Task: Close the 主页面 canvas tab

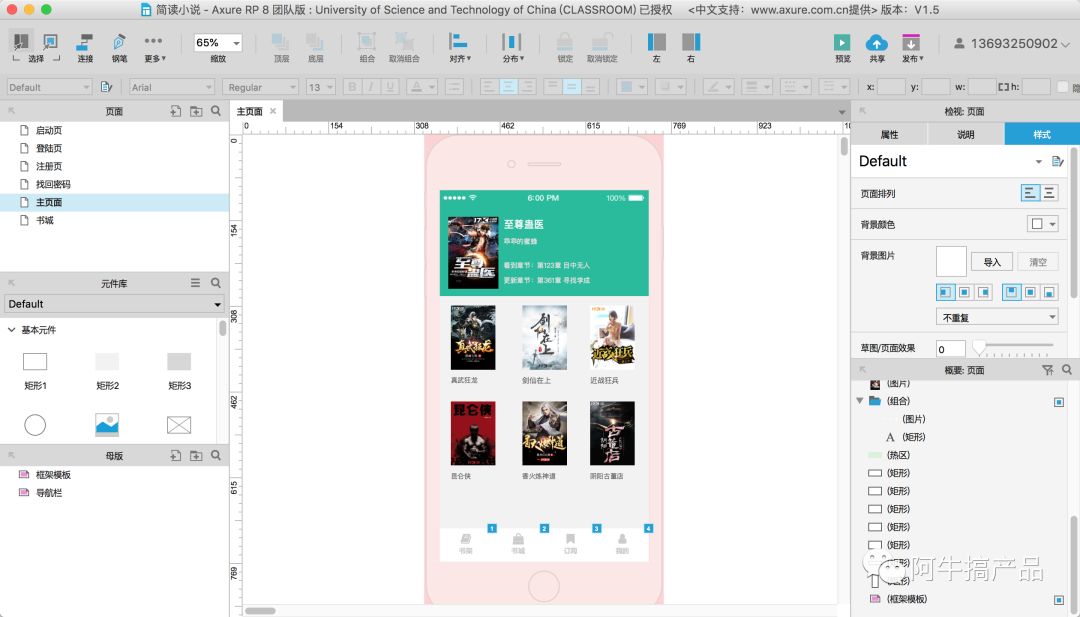Action: (273, 111)
